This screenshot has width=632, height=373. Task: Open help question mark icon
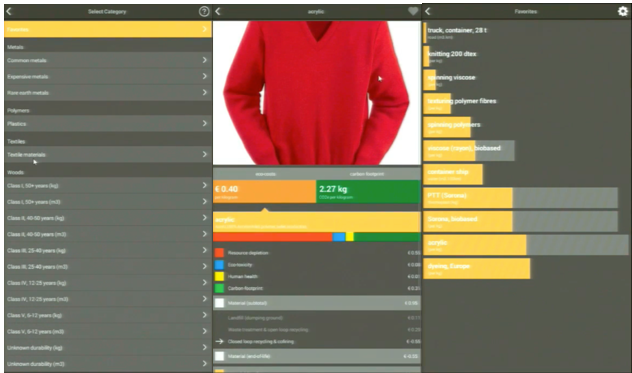pos(204,11)
